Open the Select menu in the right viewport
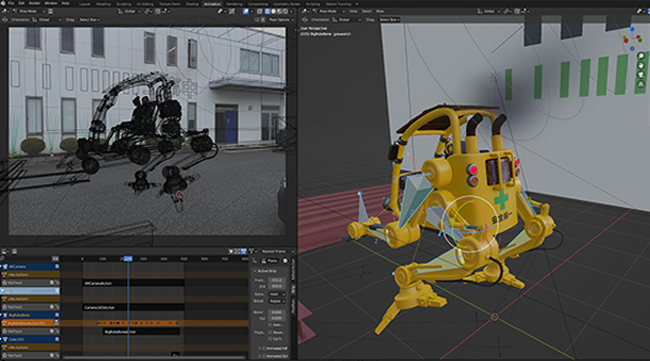650x361 pixels. (366, 11)
